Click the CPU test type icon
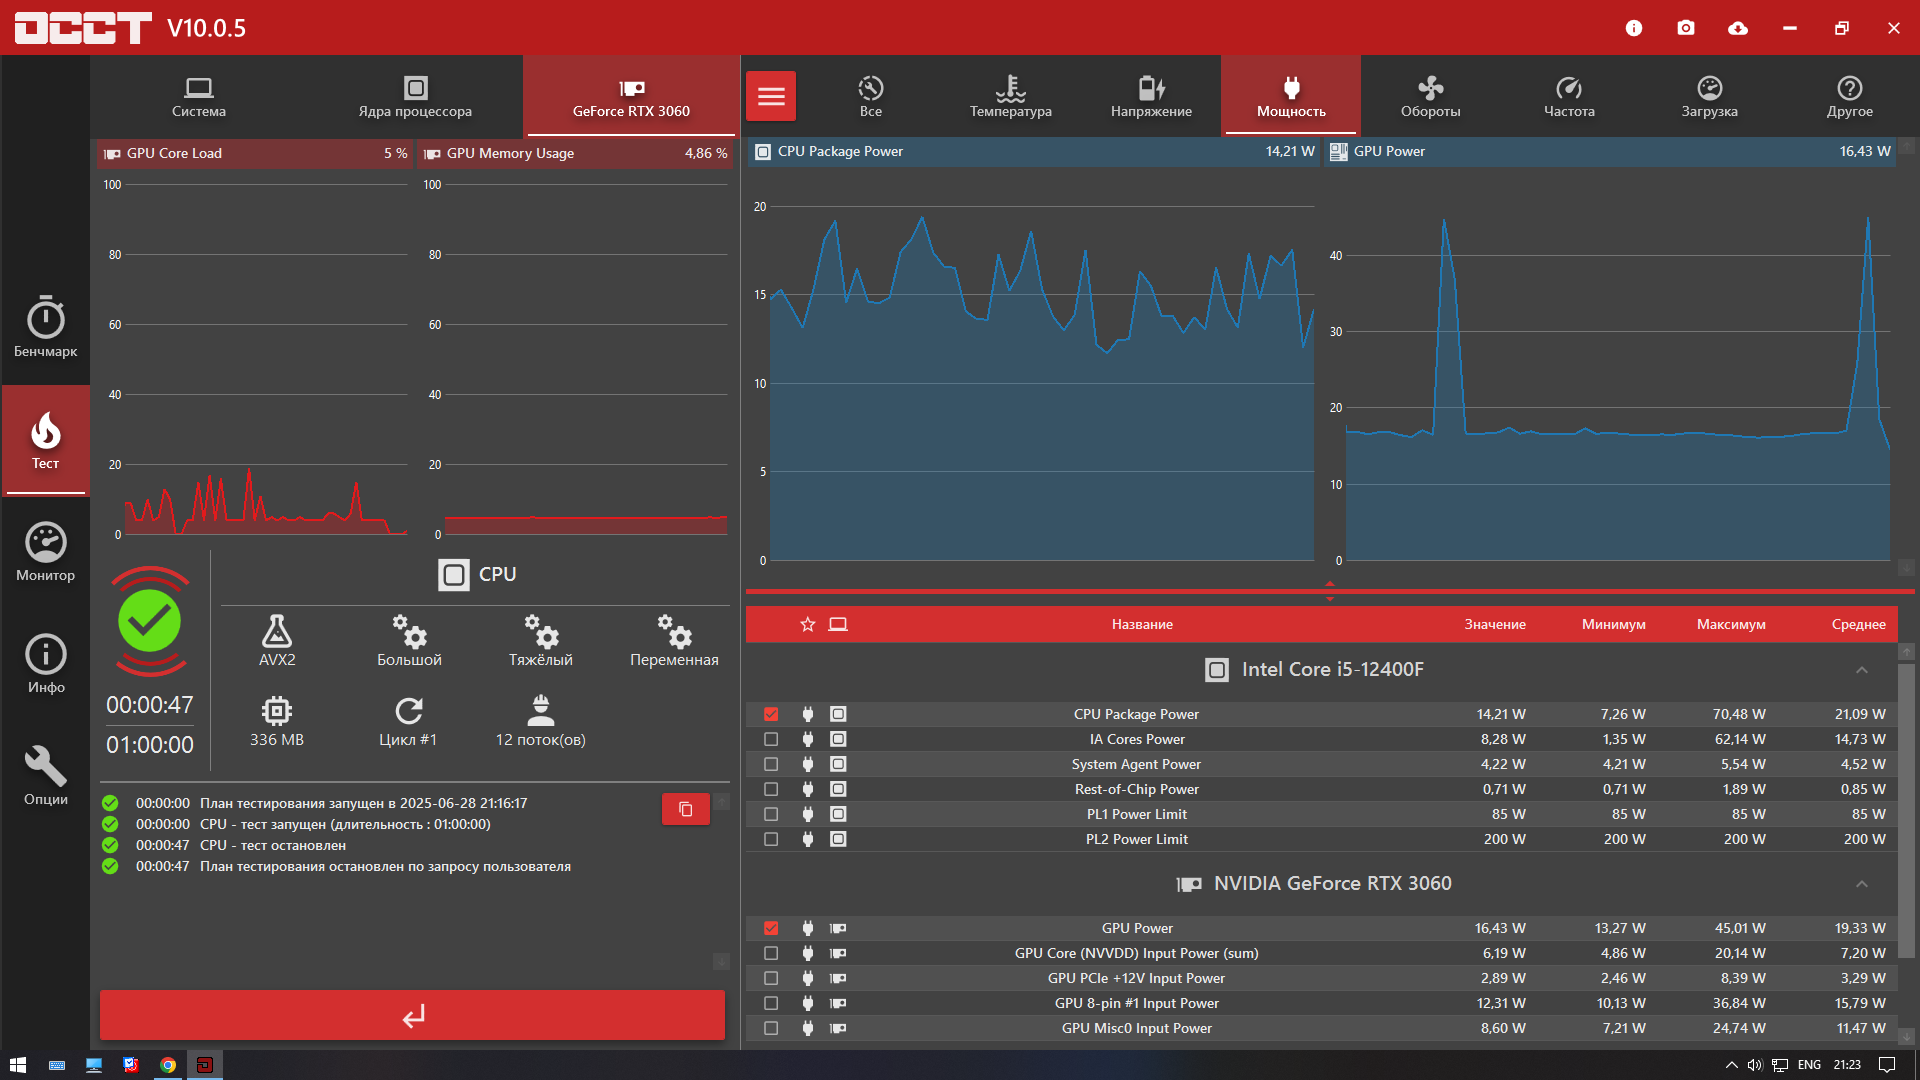 (453, 574)
